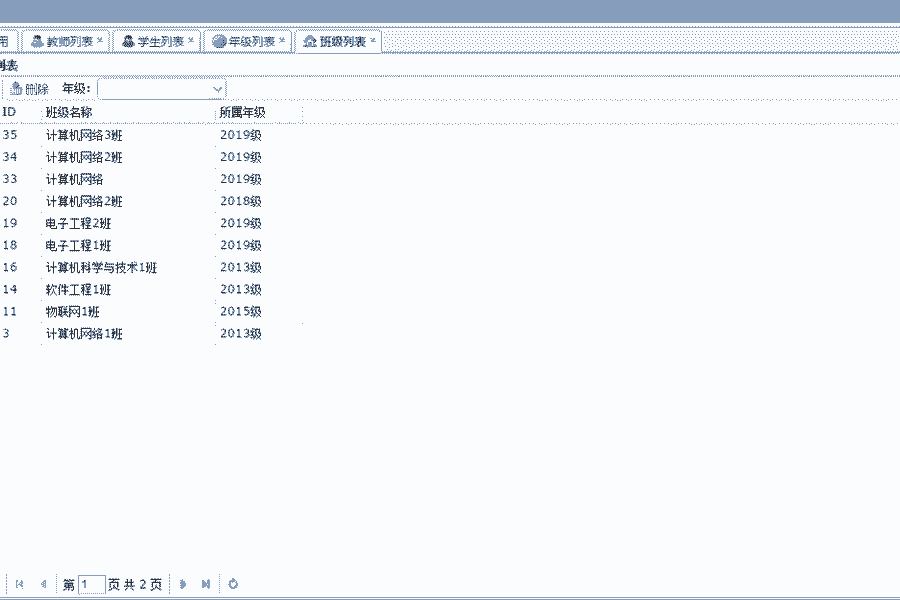This screenshot has height=600, width=900.
Task: Go to the next page icon
Action: (x=183, y=584)
